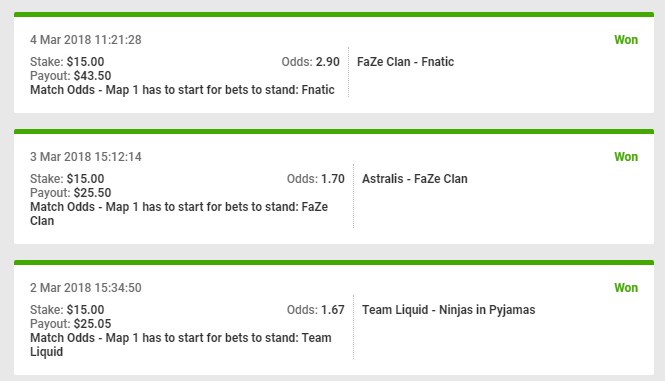Click the $15.00 stake on the Fnatic bet
Viewport: 665px width, 381px height.
(x=85, y=62)
